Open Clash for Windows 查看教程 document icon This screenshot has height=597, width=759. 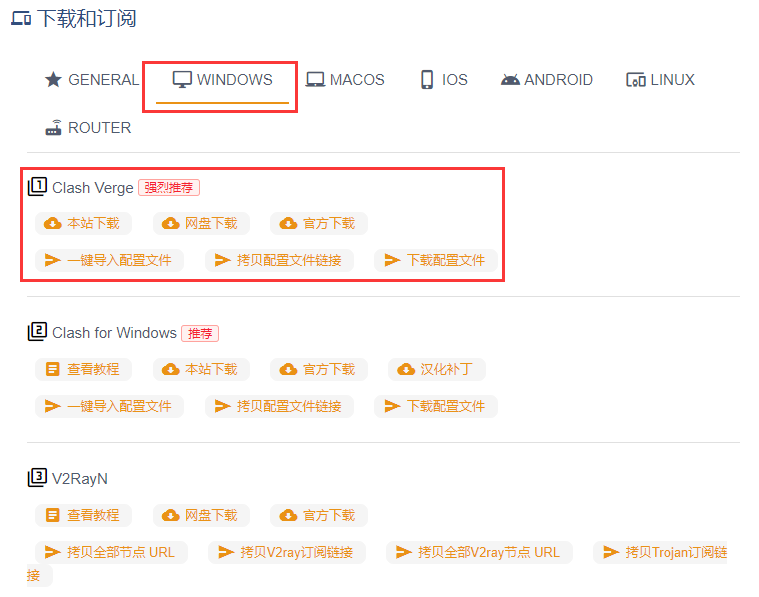52,369
